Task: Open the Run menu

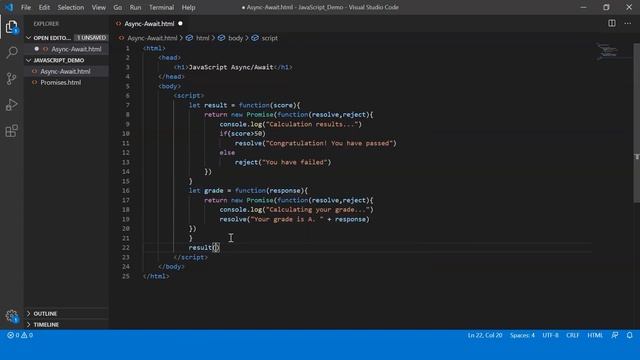Action: click(135, 7)
